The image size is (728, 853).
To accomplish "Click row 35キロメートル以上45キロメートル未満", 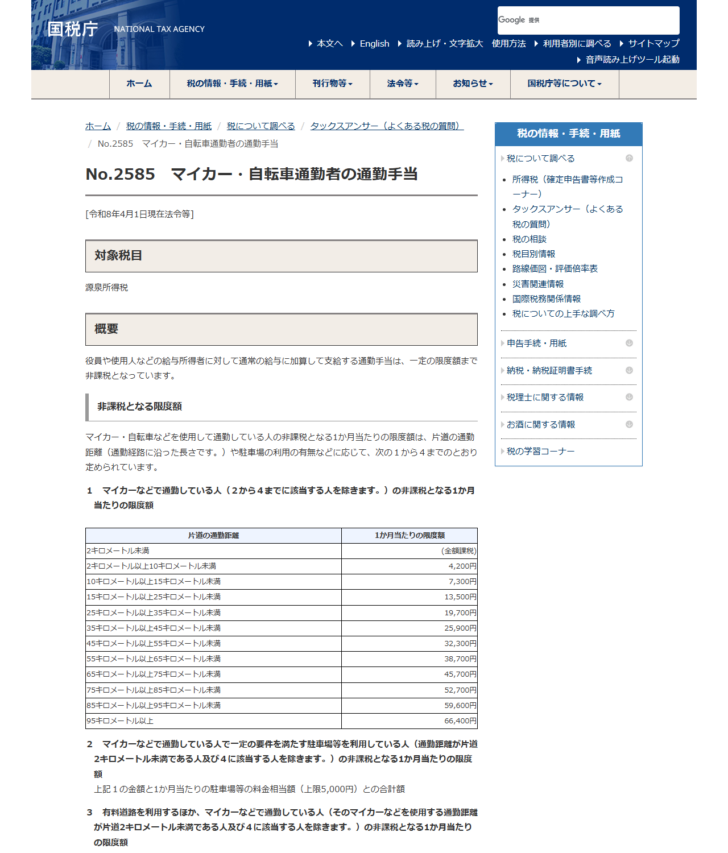I will click(x=281, y=628).
